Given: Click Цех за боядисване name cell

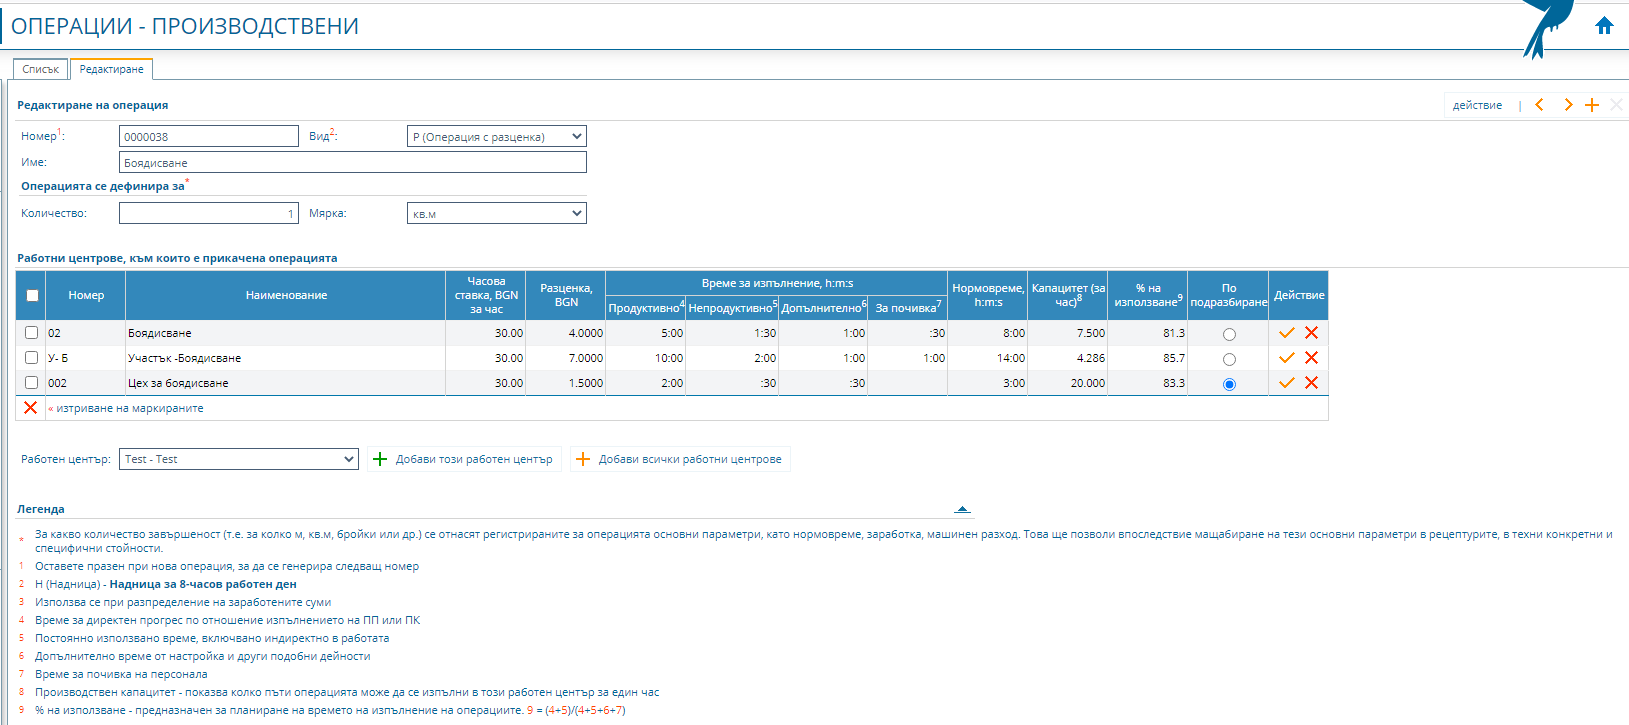Looking at the screenshot, I should click(286, 383).
